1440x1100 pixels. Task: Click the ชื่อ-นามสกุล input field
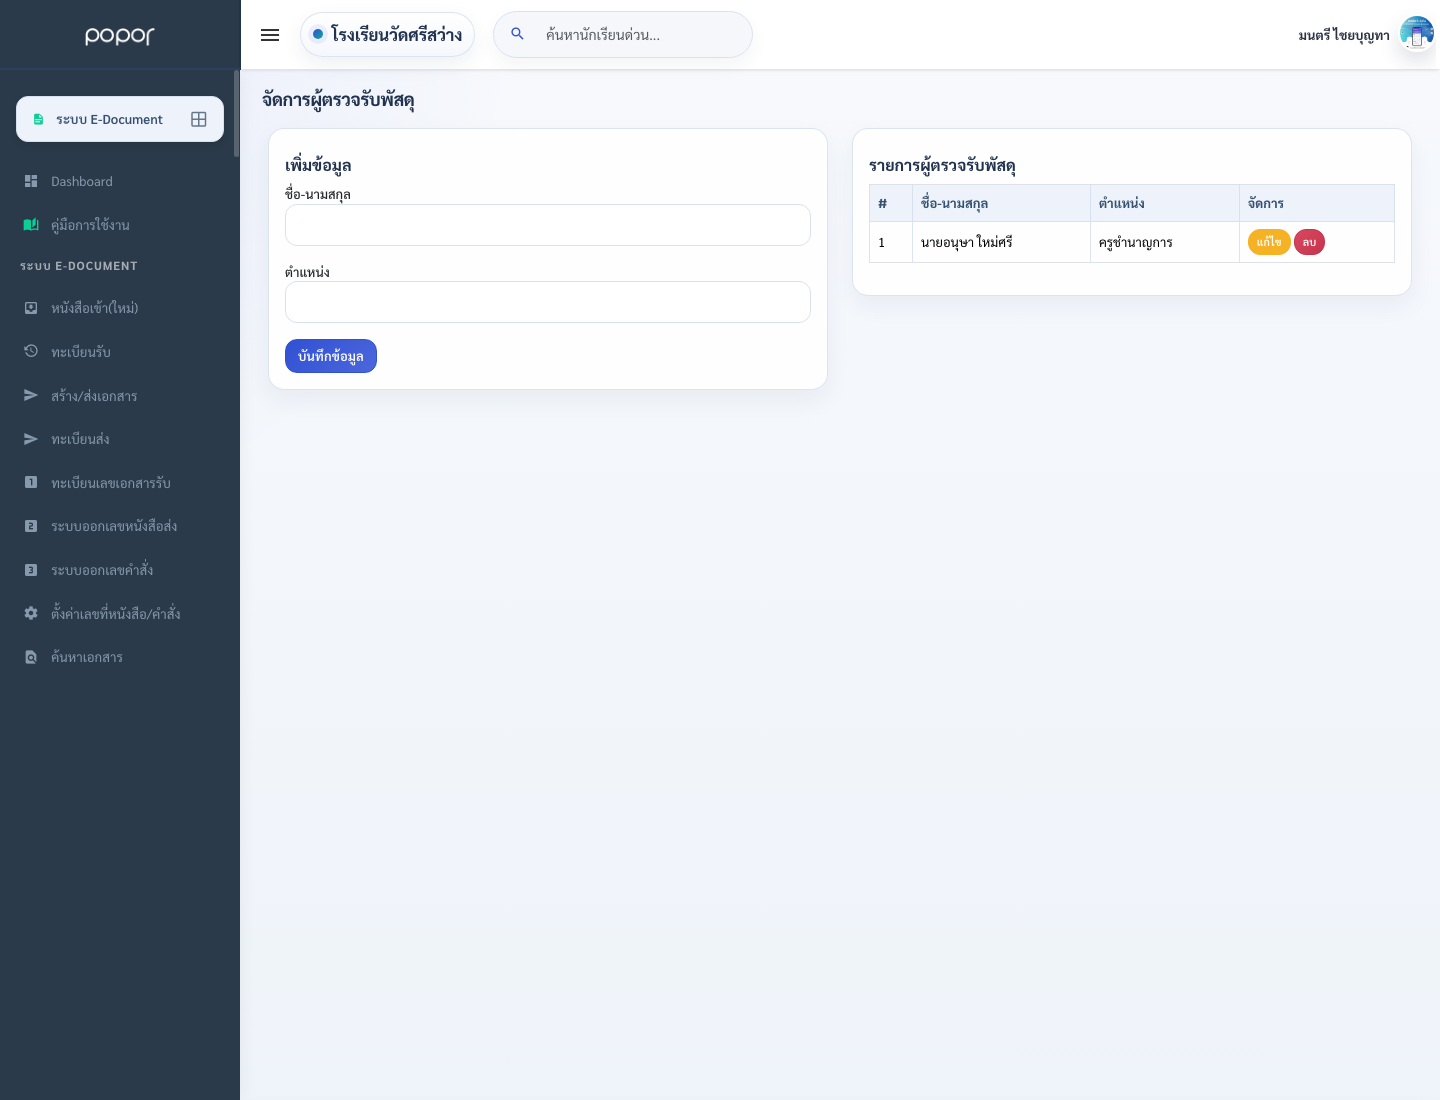pyautogui.click(x=548, y=225)
